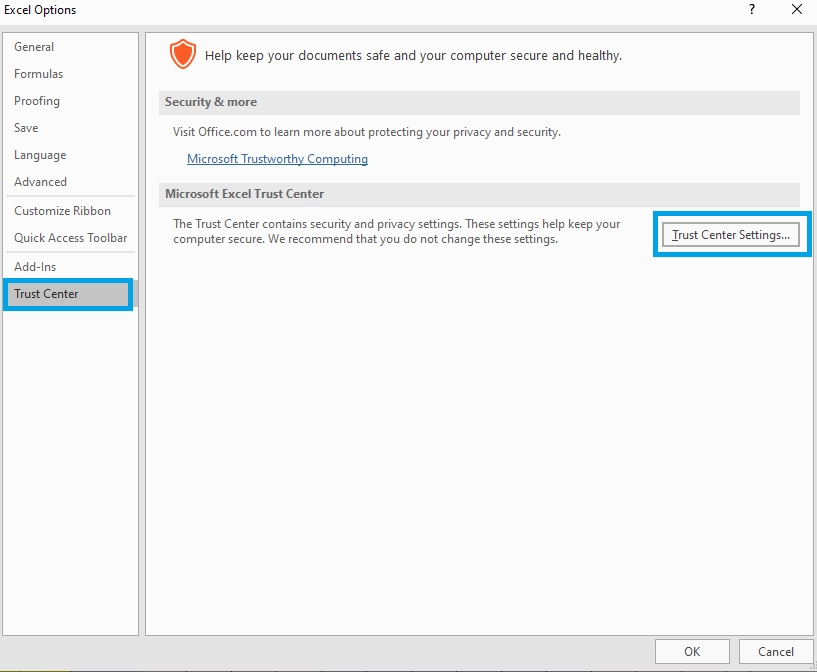Open the Microsoft Trustworthy Computing link
This screenshot has height=672, width=817.
tap(277, 159)
